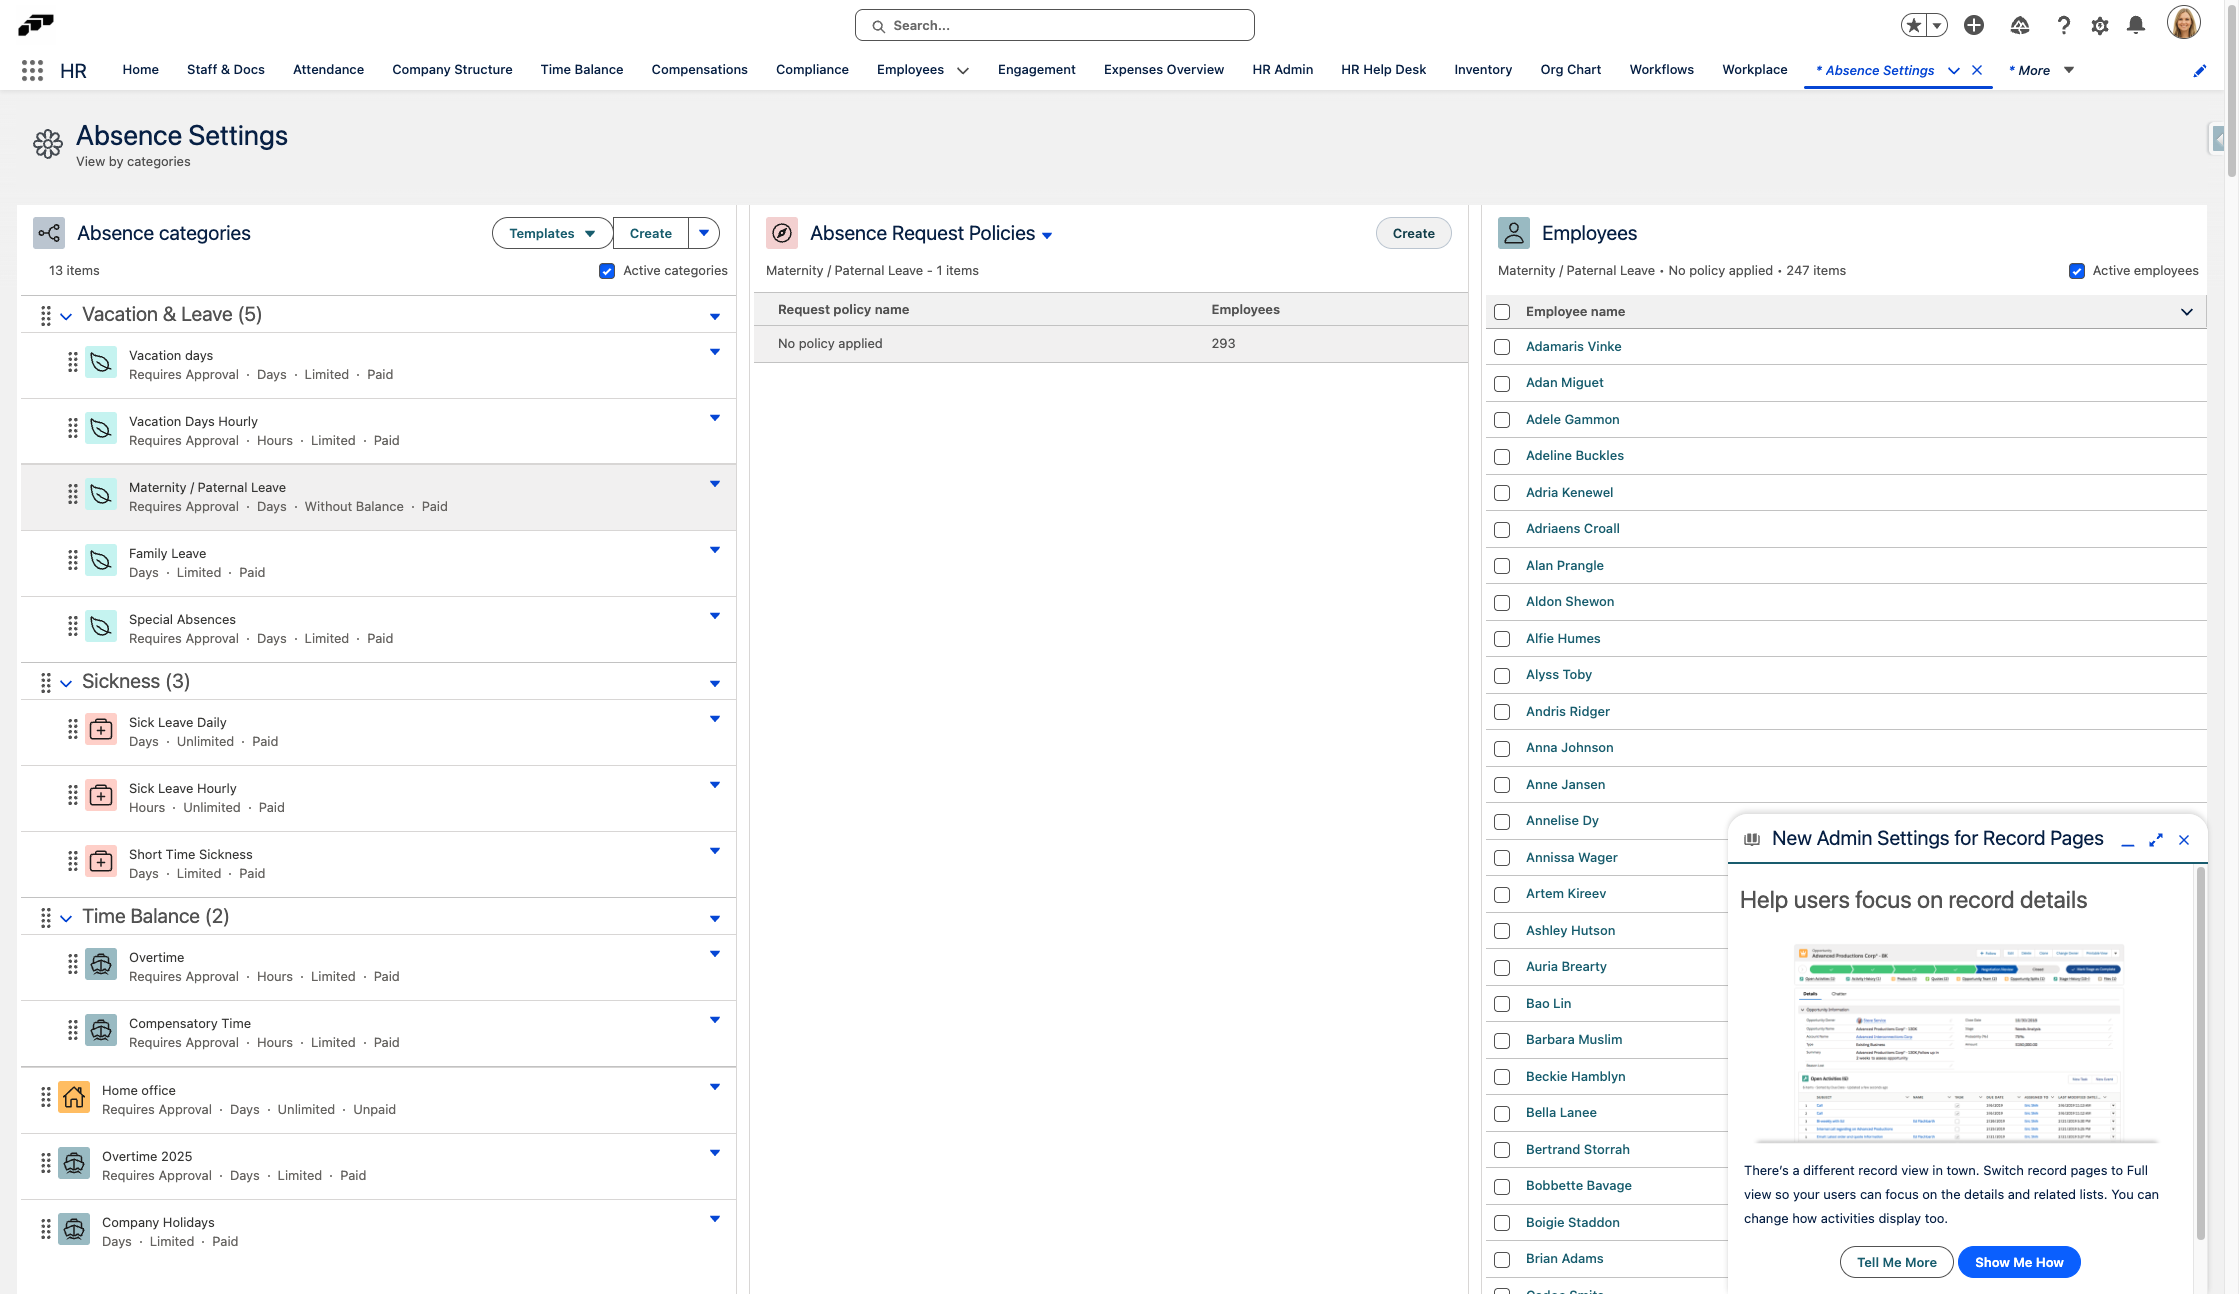Collapse the Sickness category group

click(x=66, y=683)
